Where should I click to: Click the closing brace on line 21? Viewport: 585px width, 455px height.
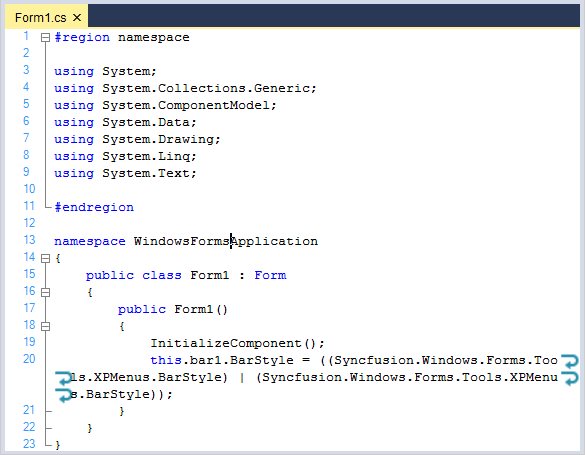pos(122,411)
